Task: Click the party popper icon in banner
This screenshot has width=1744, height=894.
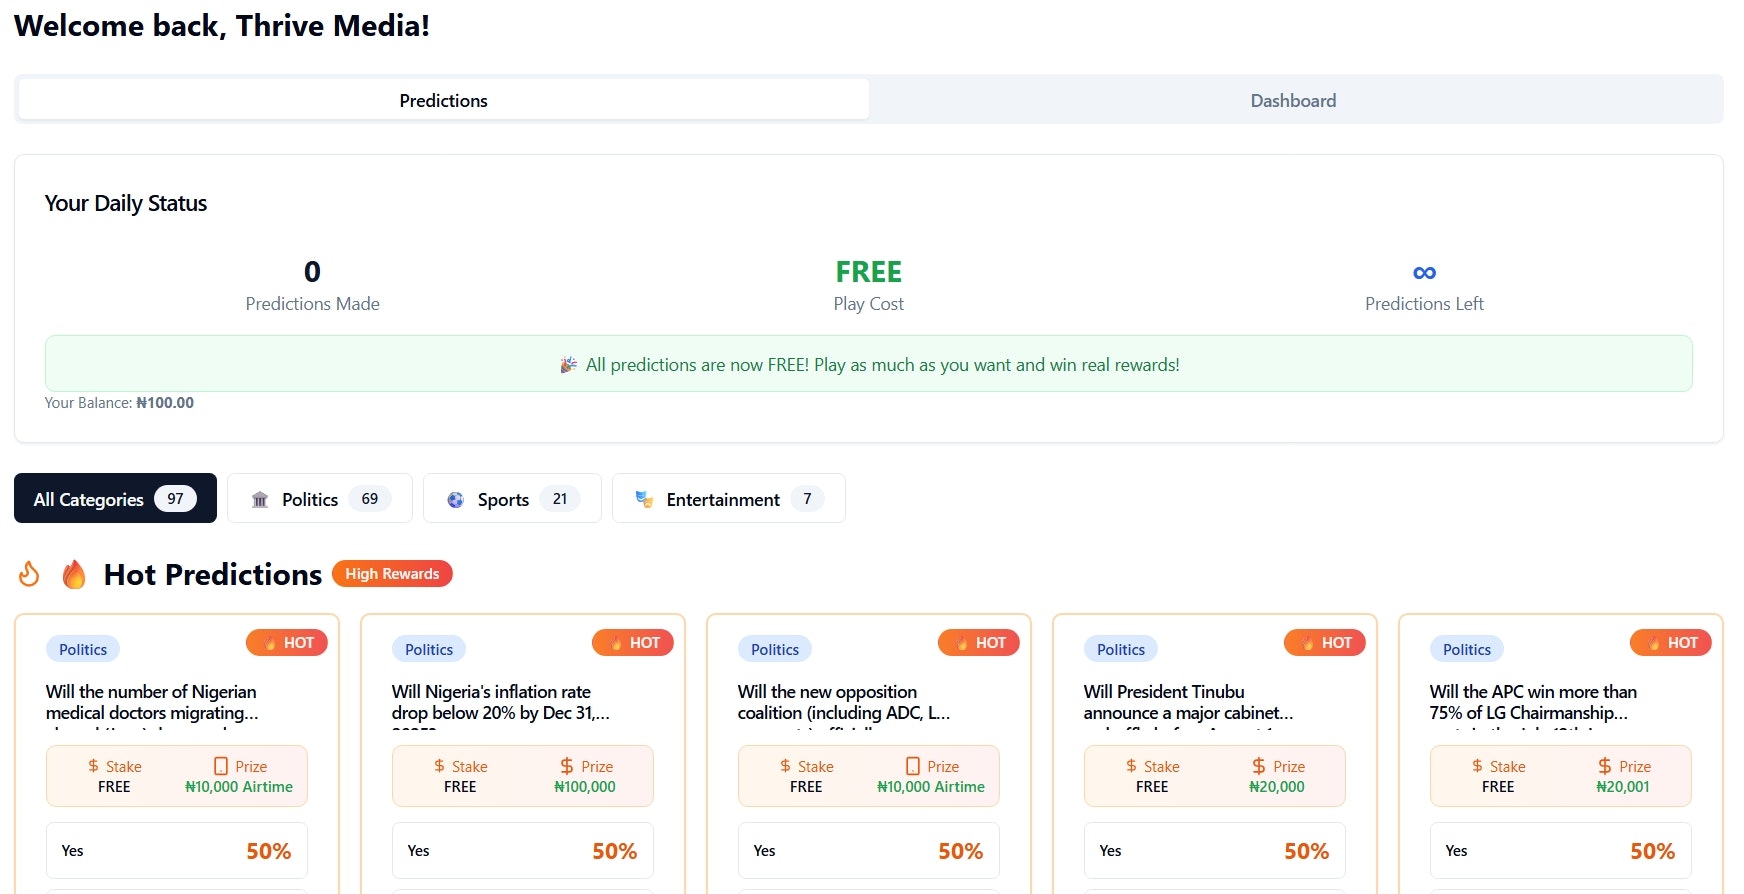Action: [568, 365]
